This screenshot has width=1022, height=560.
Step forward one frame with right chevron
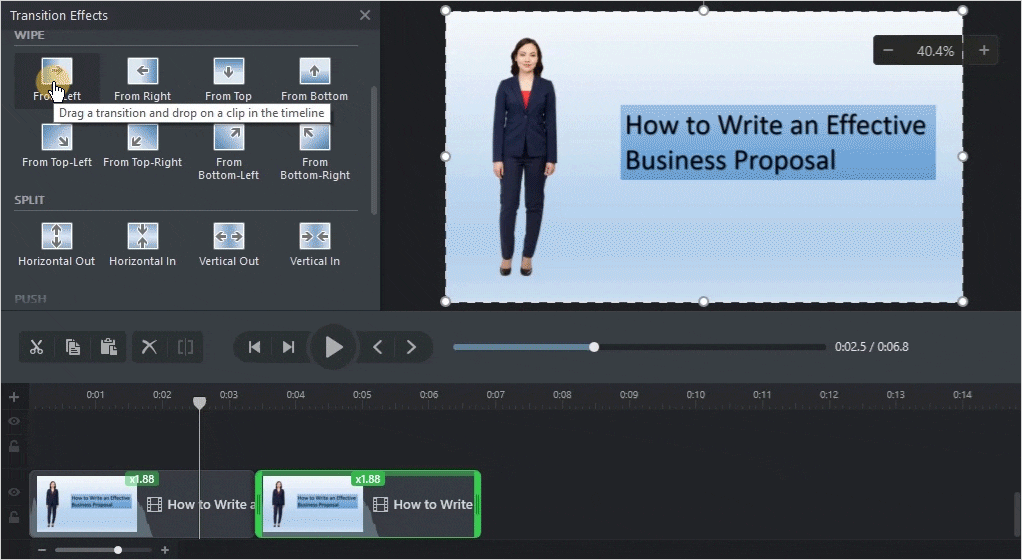(x=411, y=347)
